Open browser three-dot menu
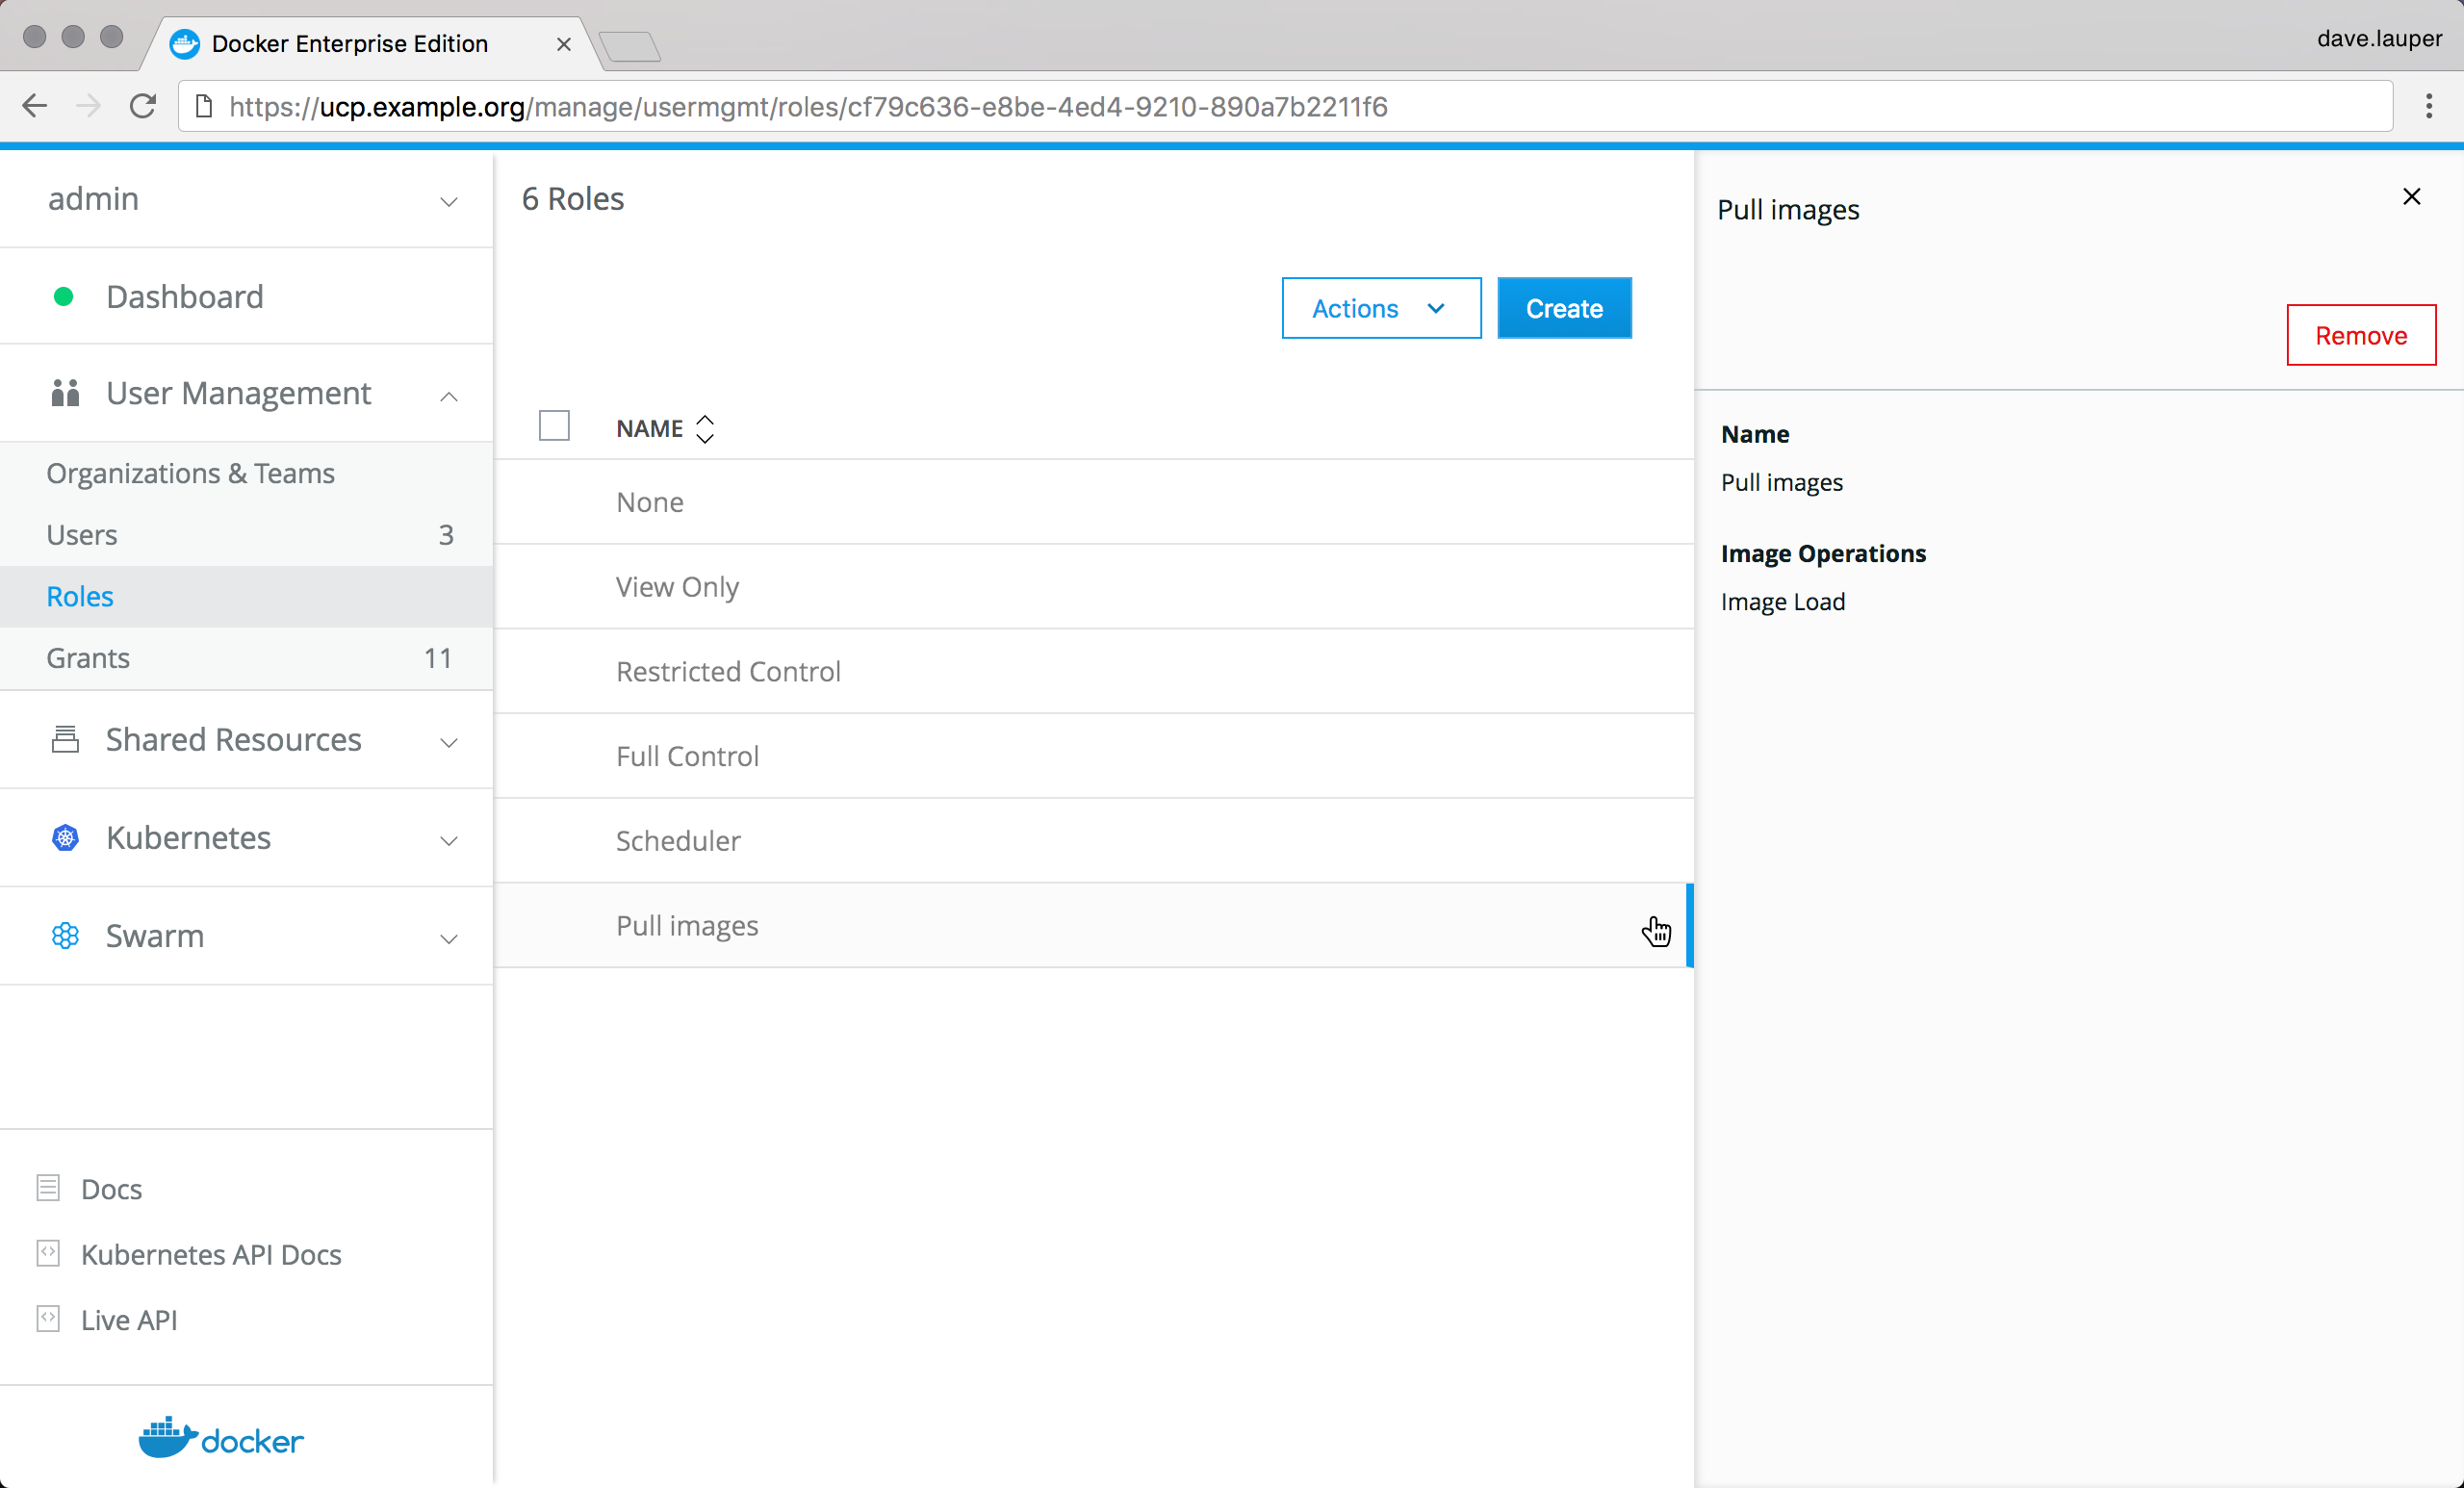The width and height of the screenshot is (2464, 1488). (2428, 106)
